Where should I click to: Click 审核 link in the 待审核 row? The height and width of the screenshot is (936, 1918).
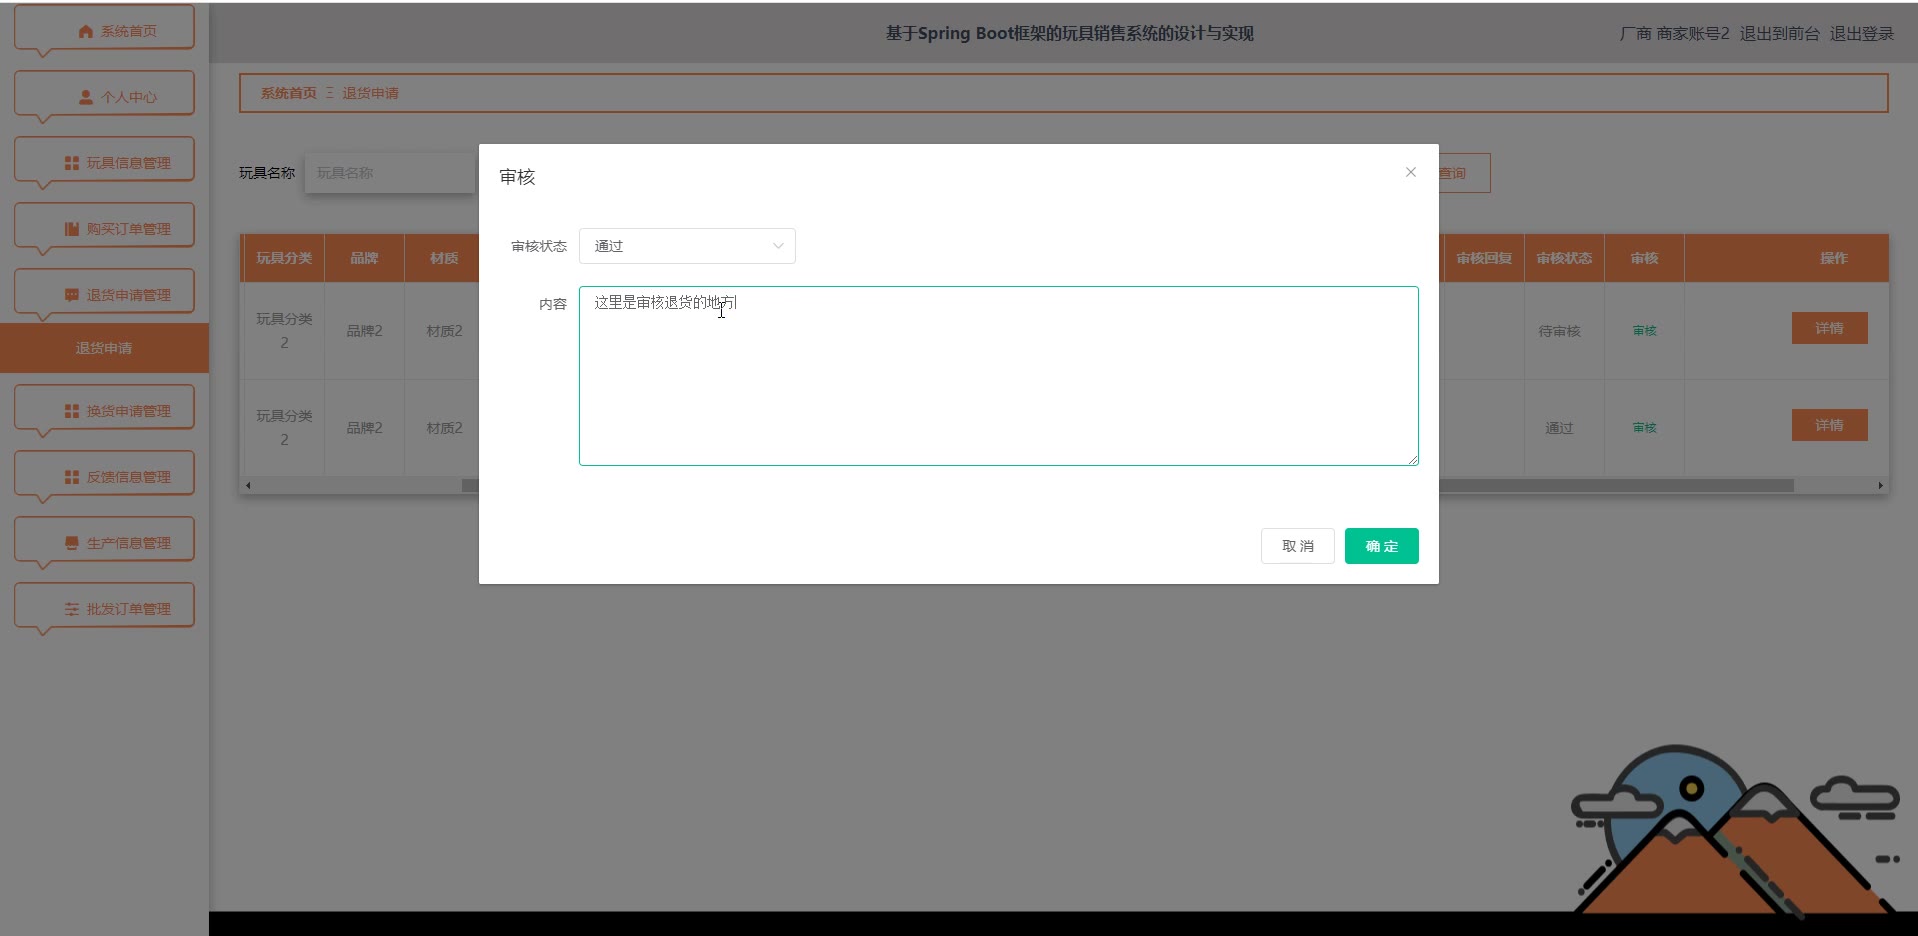pos(1644,331)
